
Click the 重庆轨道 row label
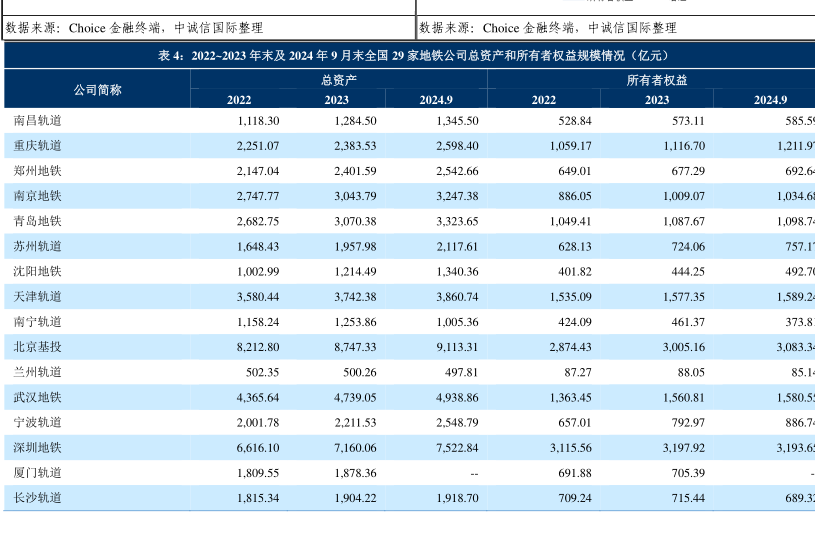point(38,146)
